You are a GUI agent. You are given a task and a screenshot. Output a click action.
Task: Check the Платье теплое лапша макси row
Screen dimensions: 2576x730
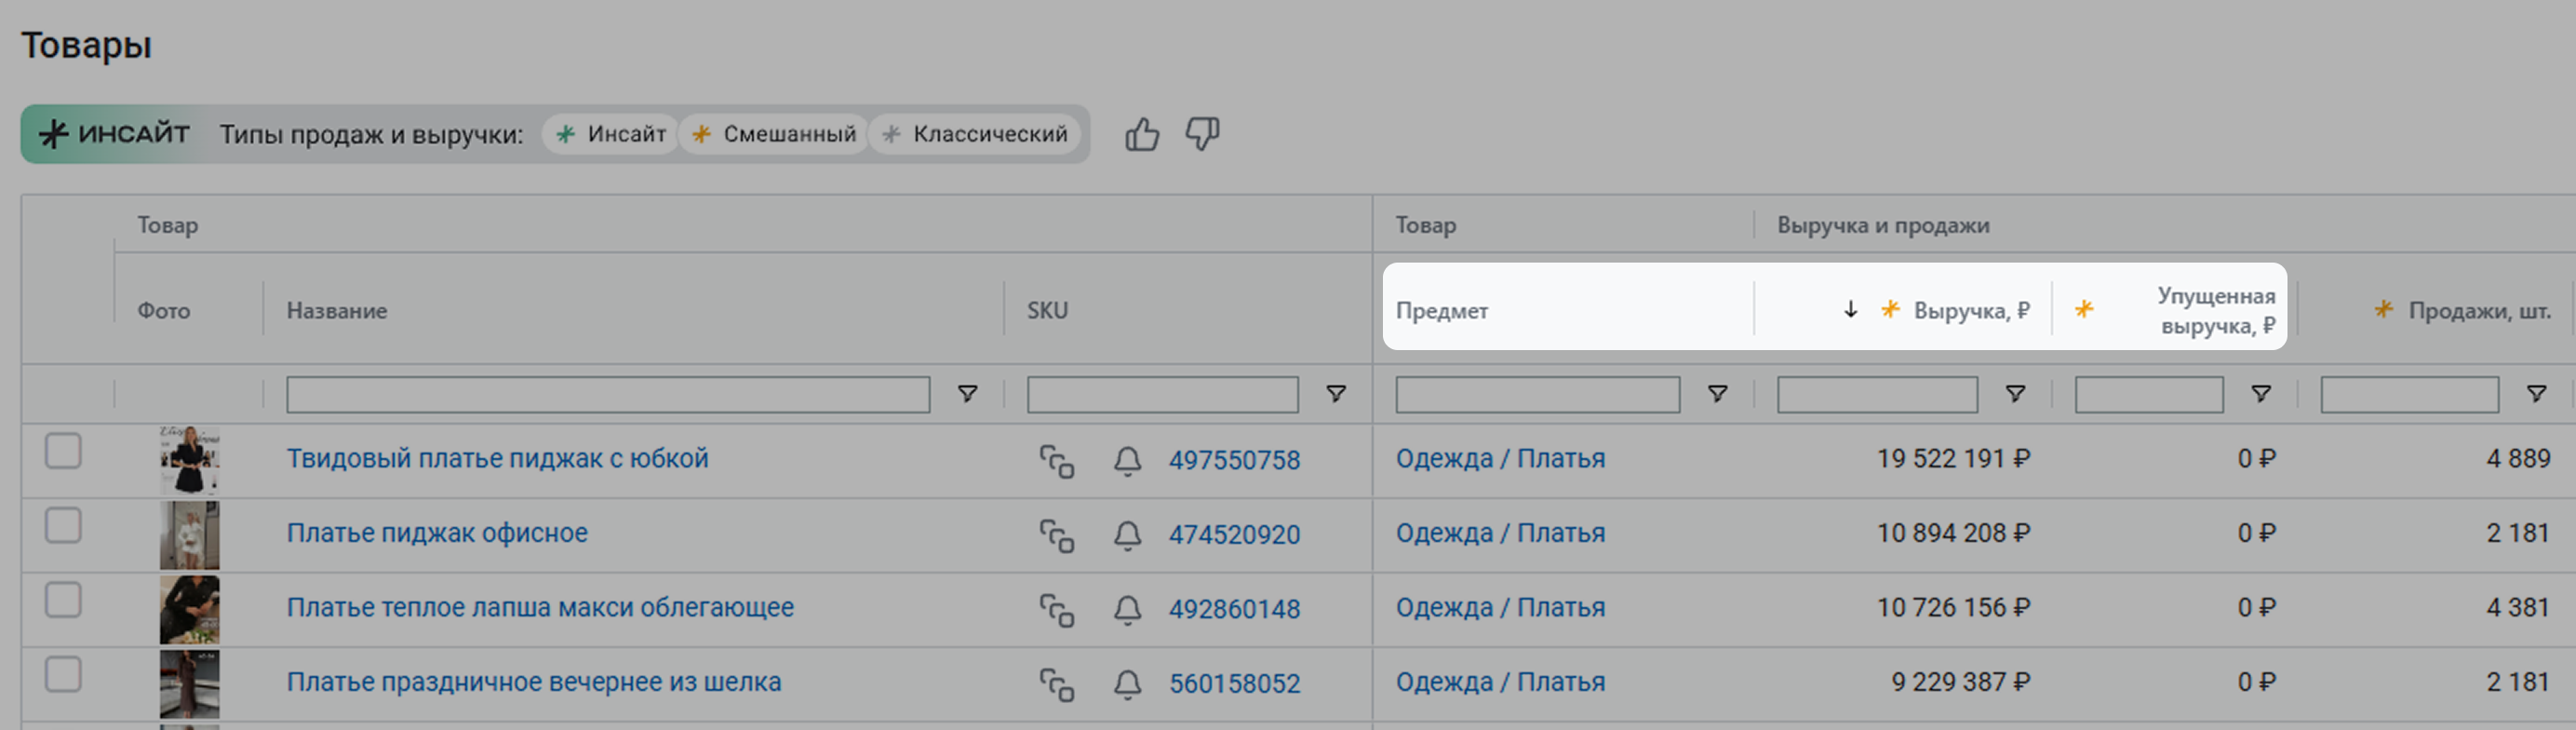tap(63, 601)
